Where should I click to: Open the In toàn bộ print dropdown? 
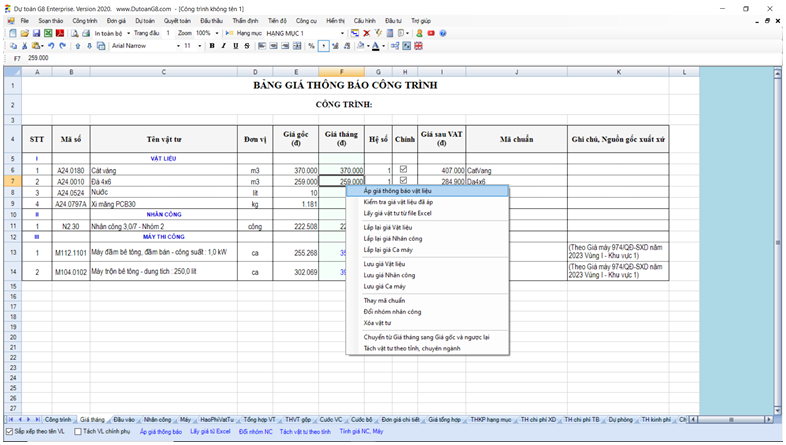129,33
